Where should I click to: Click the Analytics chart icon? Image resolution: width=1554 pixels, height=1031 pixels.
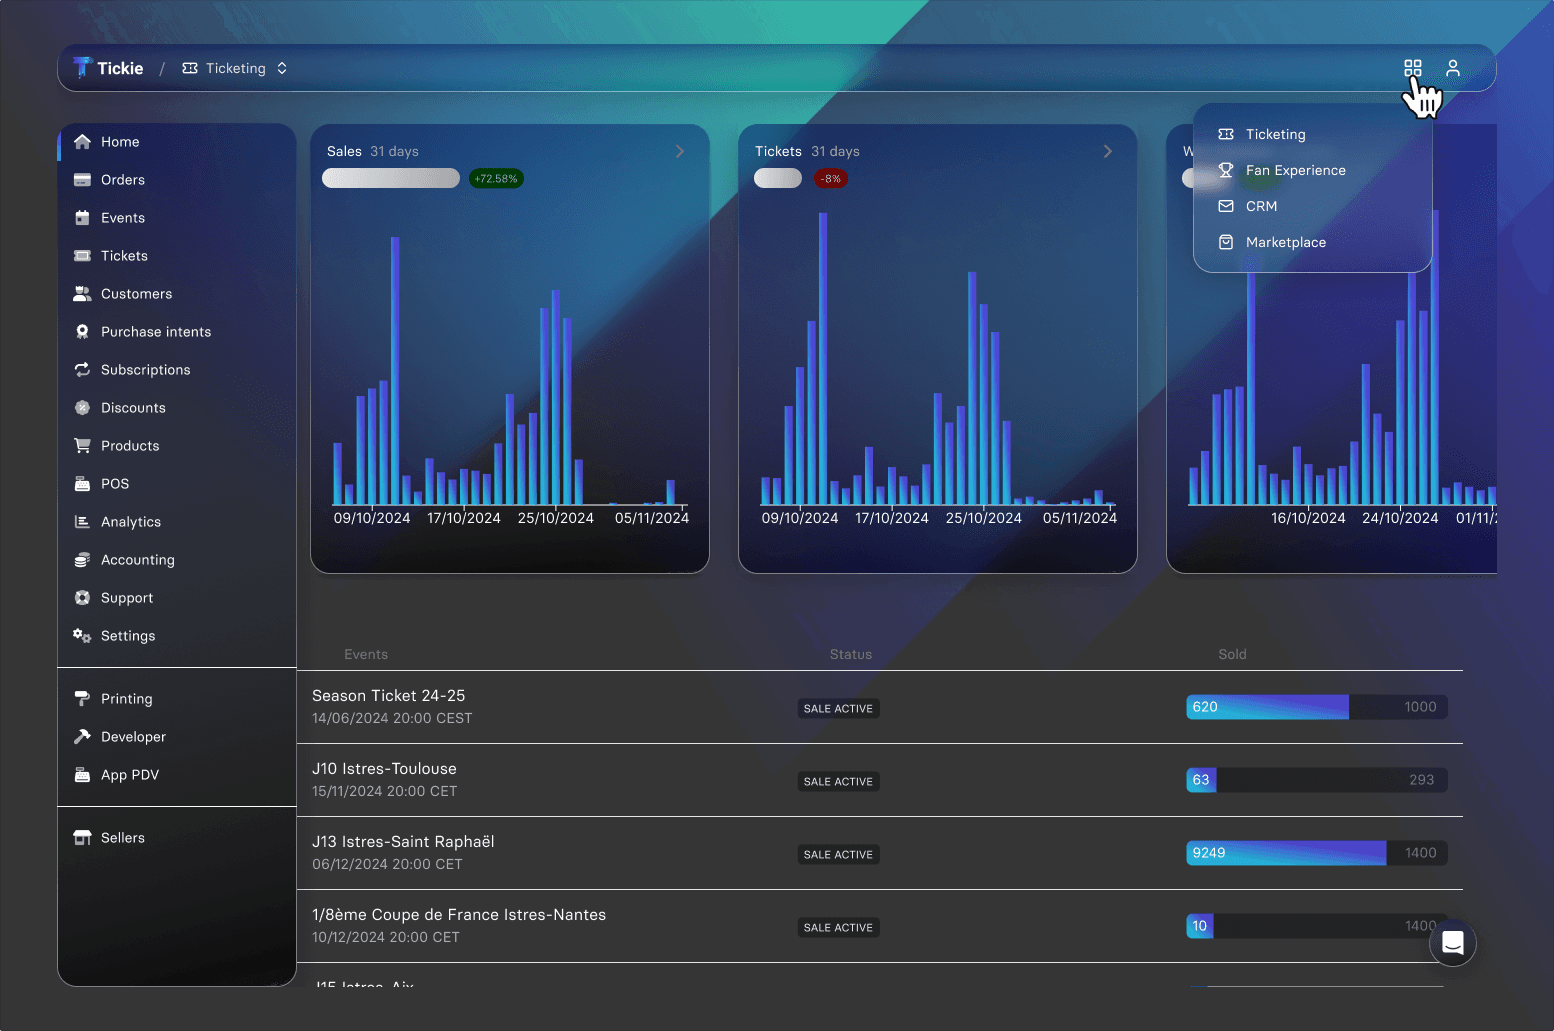coord(82,522)
